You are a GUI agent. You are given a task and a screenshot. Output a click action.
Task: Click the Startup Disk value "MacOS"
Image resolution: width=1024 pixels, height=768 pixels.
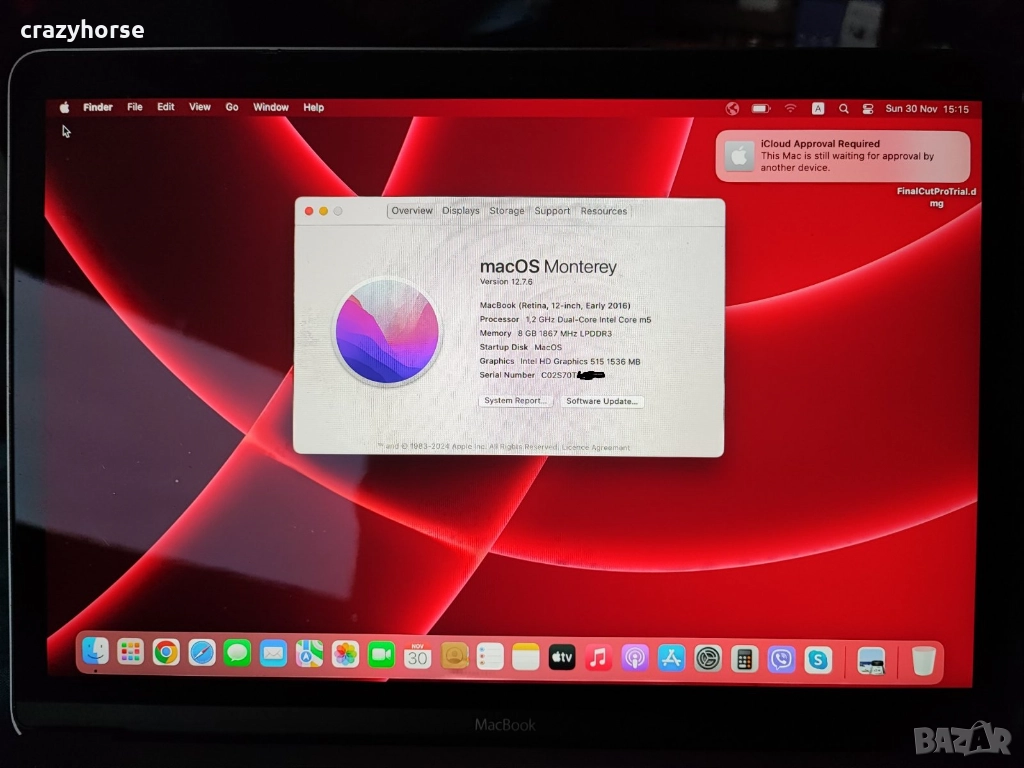click(x=548, y=347)
